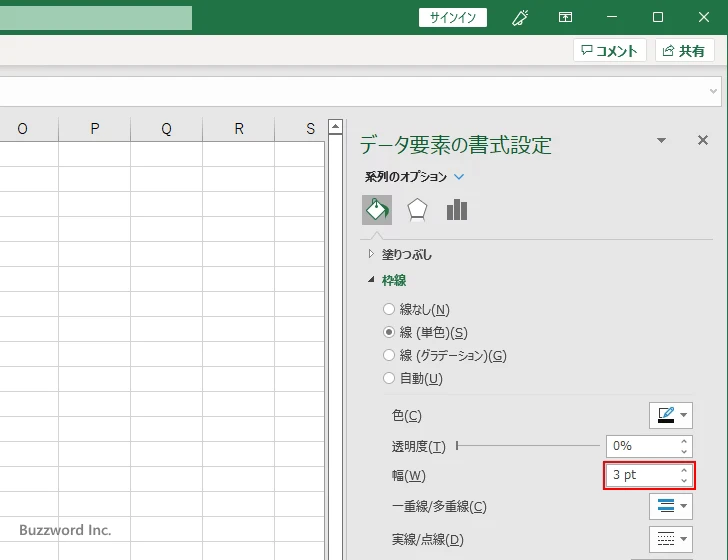
Task: Click the 共有 share button
Action: pos(684,51)
